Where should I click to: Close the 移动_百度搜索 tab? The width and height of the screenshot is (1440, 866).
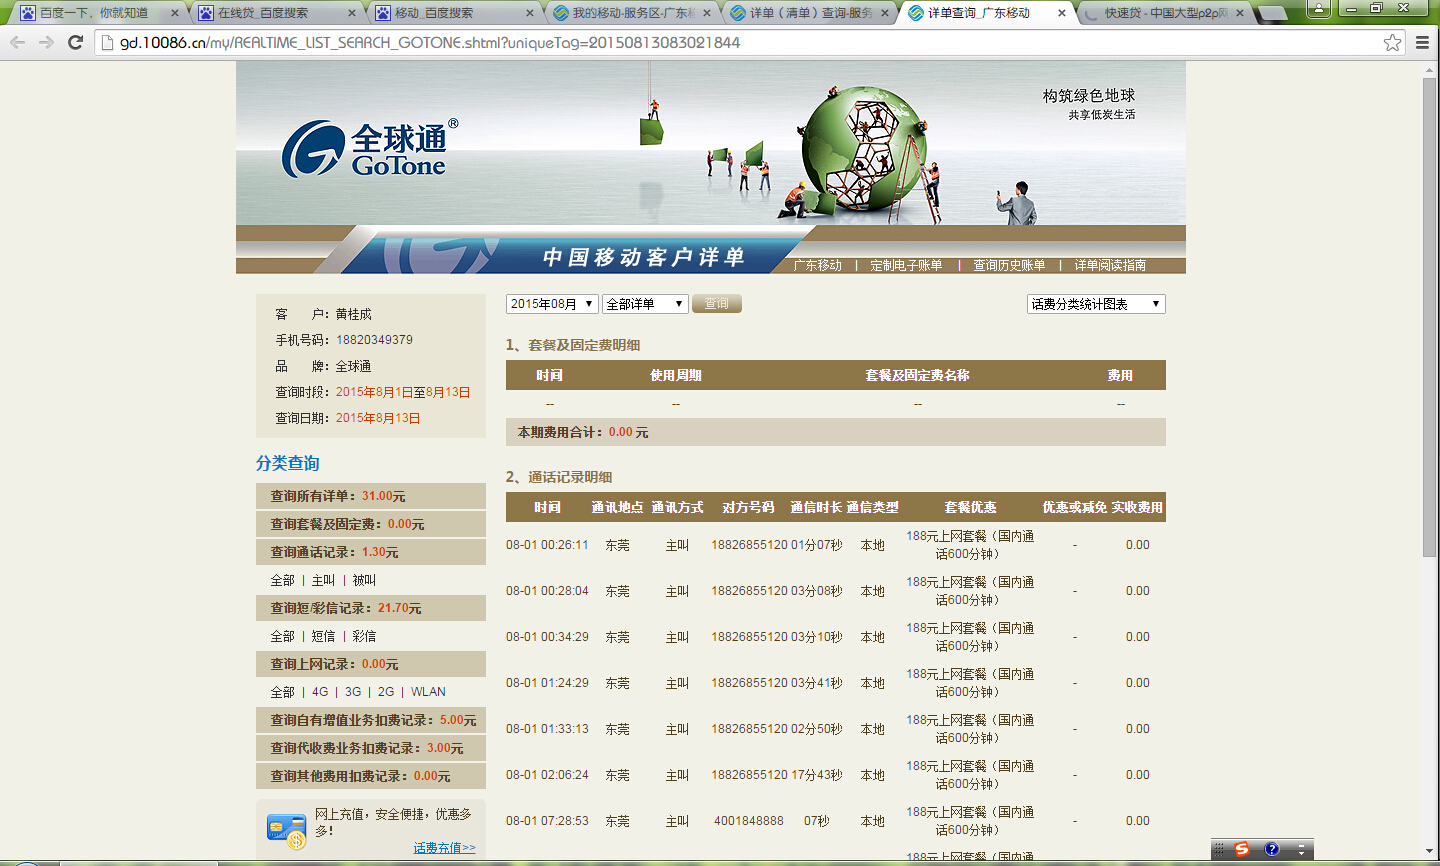(x=530, y=13)
